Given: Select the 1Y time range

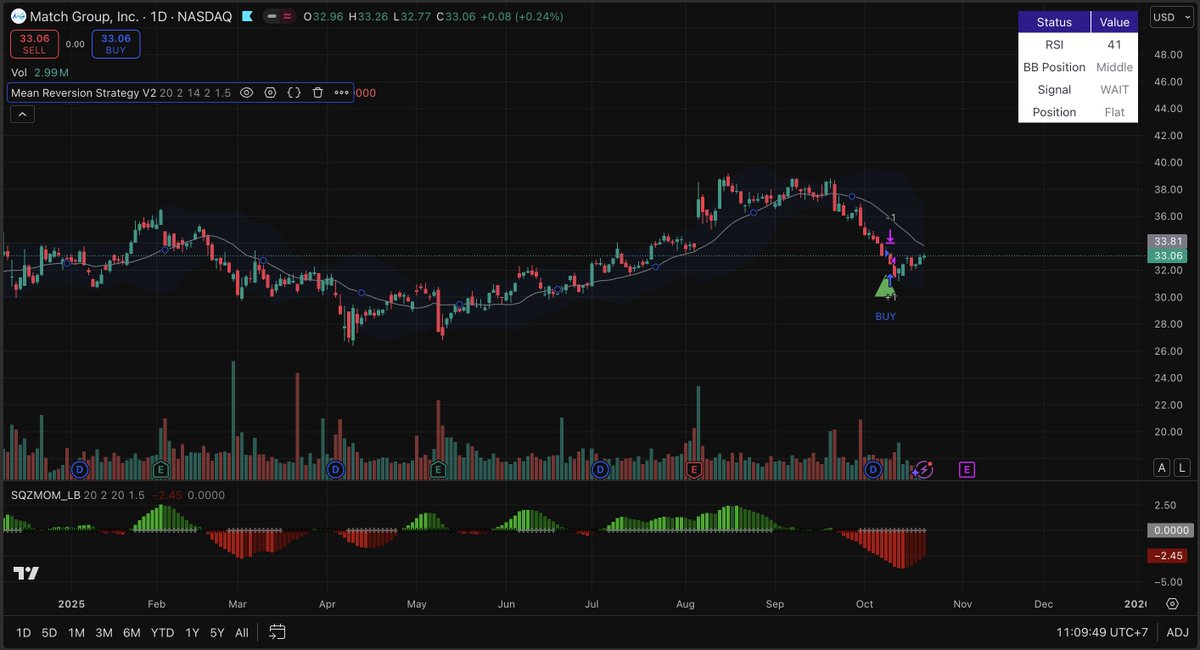Looking at the screenshot, I should click(x=192, y=632).
